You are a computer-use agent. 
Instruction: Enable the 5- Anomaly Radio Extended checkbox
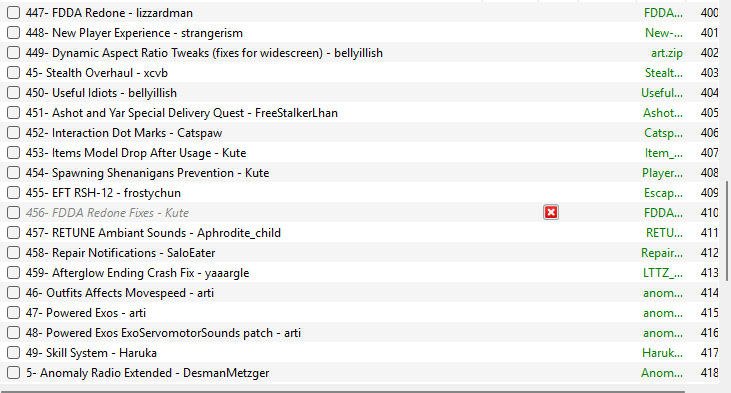point(14,373)
